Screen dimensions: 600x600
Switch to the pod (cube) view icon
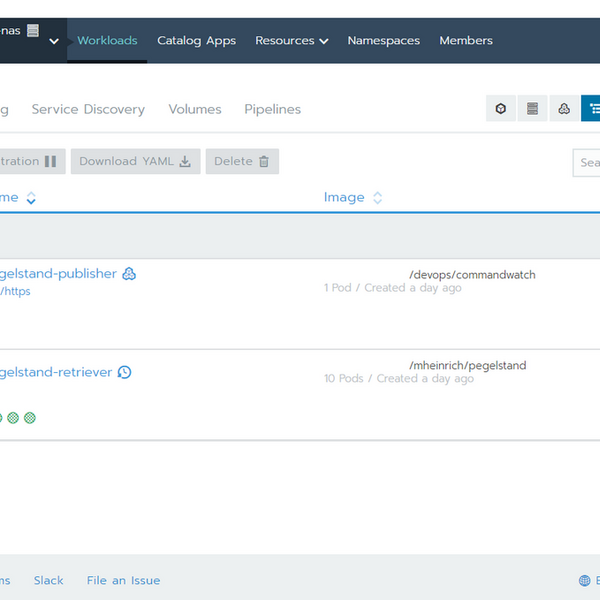501,109
